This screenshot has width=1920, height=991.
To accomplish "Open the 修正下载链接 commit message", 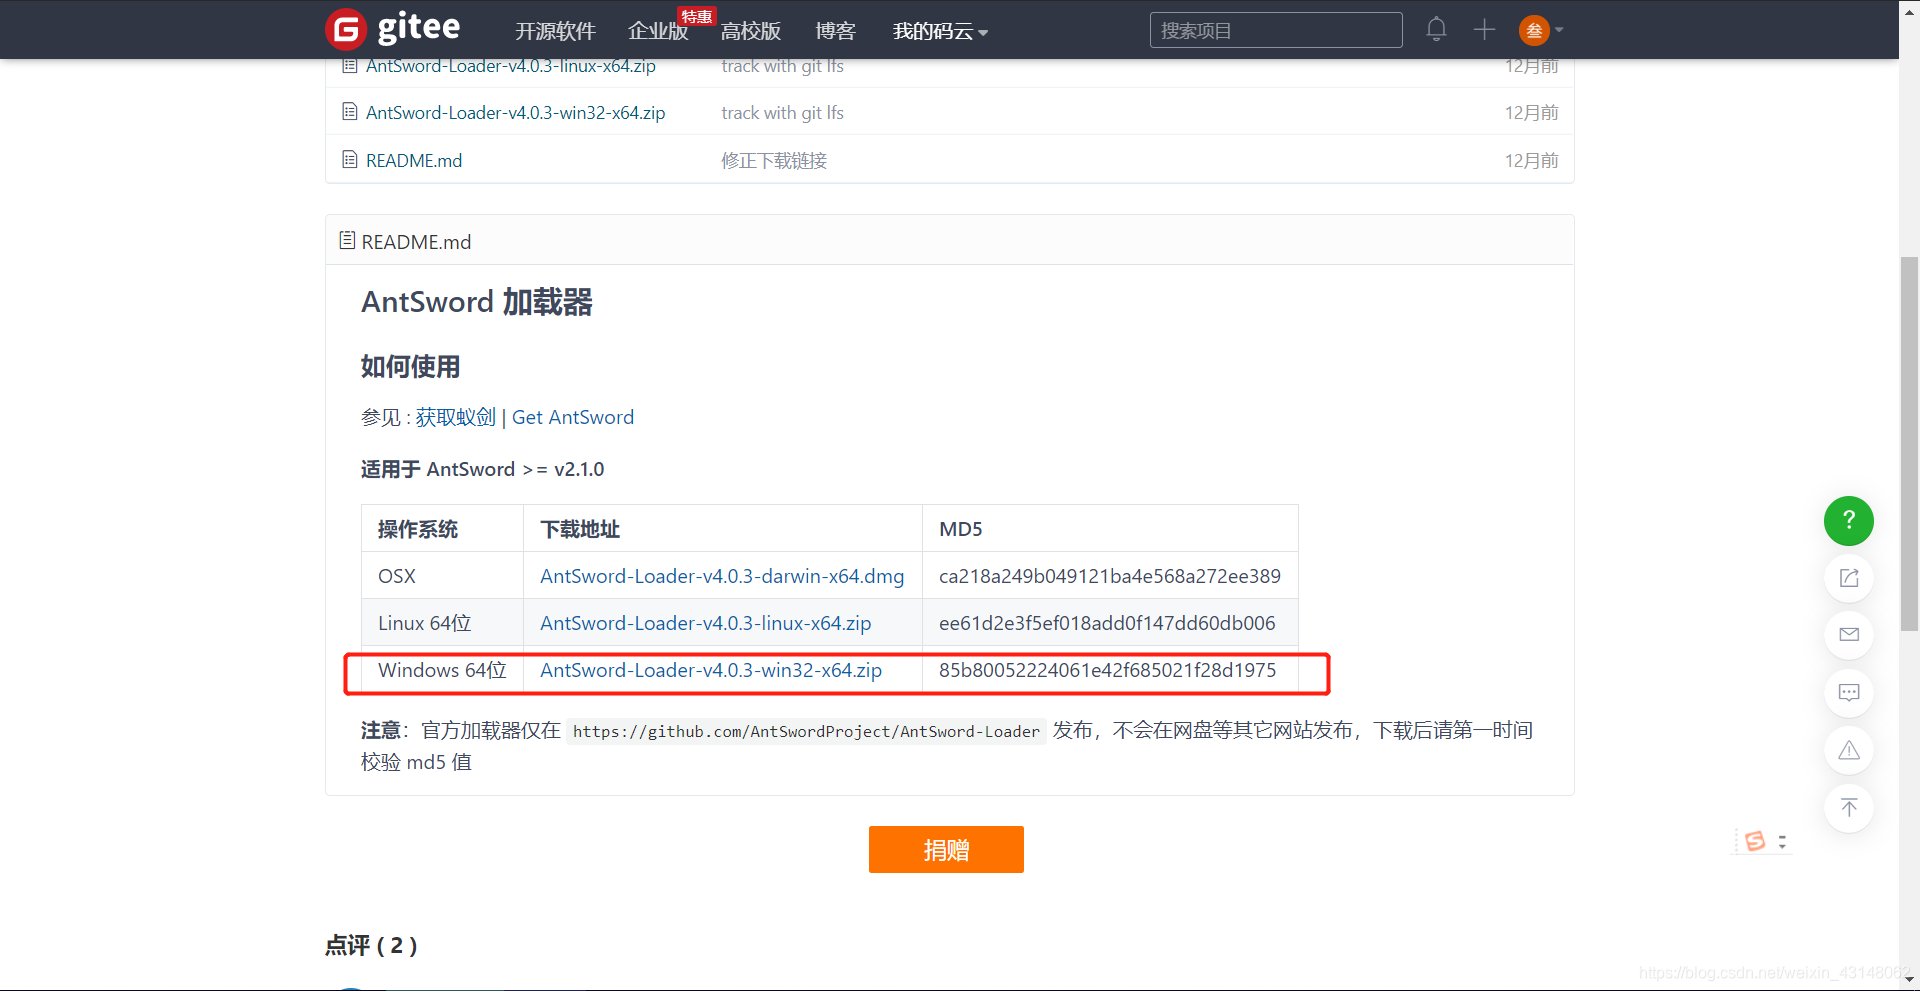I will coord(774,161).
